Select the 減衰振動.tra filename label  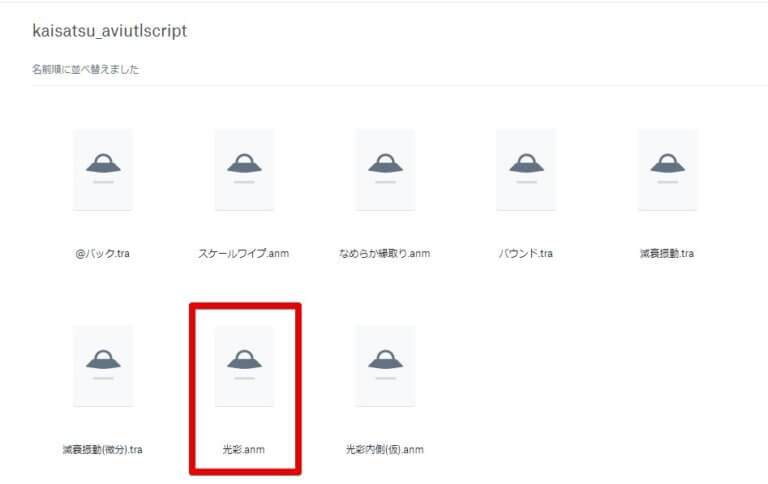[667, 254]
